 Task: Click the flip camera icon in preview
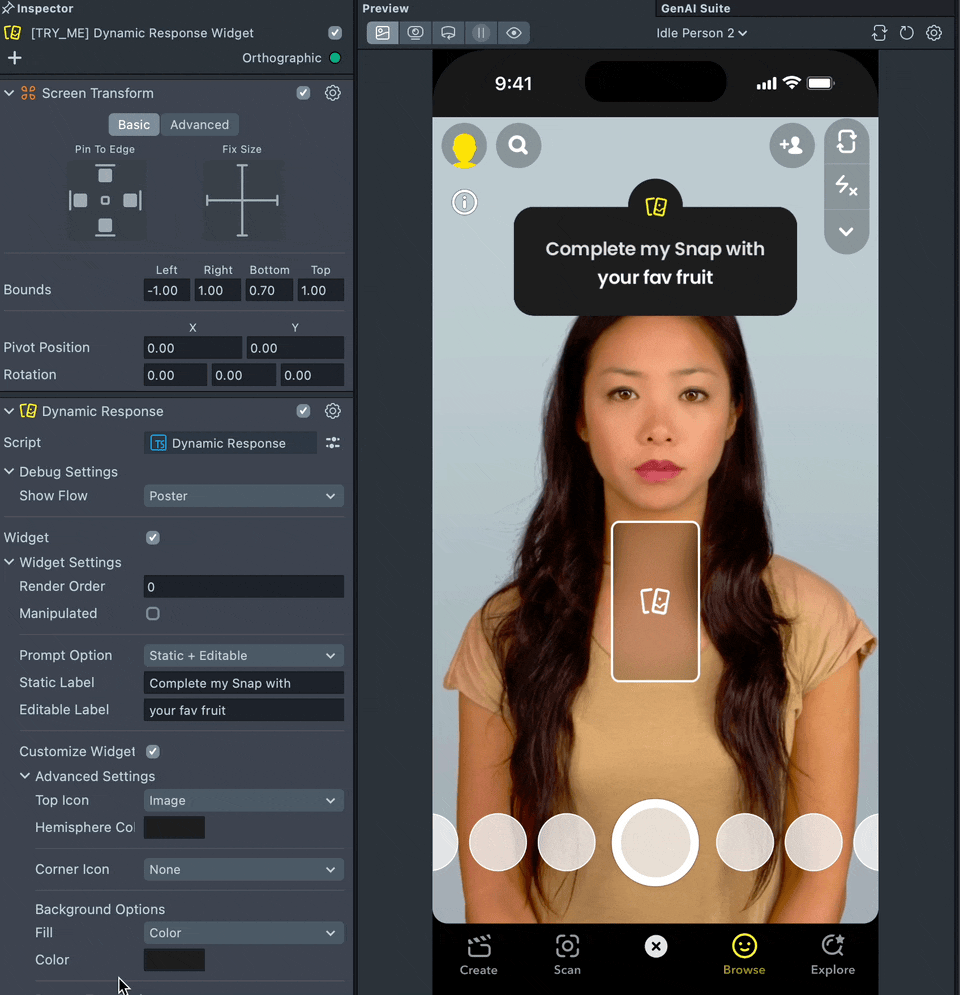coord(846,142)
